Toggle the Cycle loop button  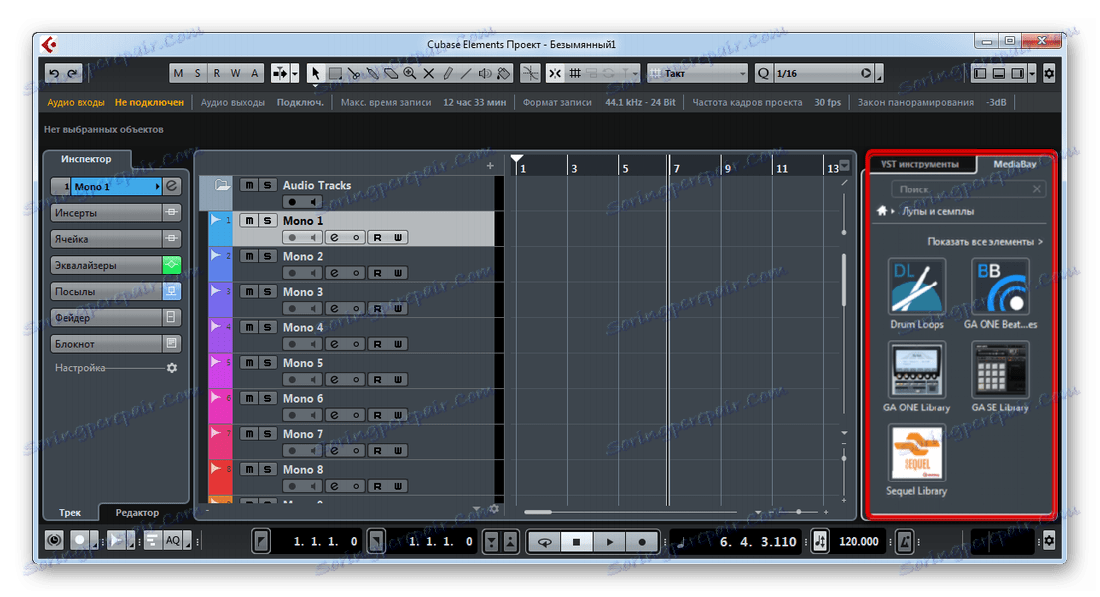(544, 542)
